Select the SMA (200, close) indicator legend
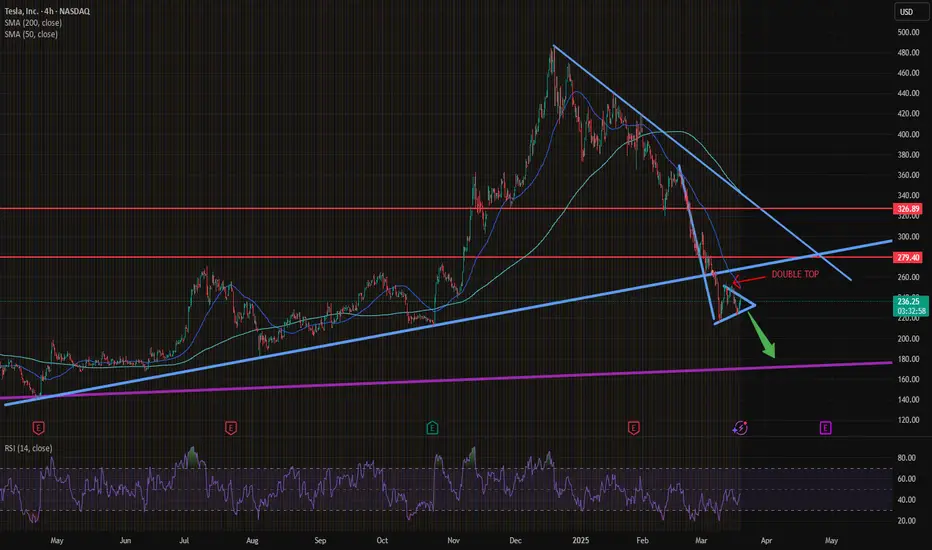This screenshot has height=550, width=932. coord(33,23)
